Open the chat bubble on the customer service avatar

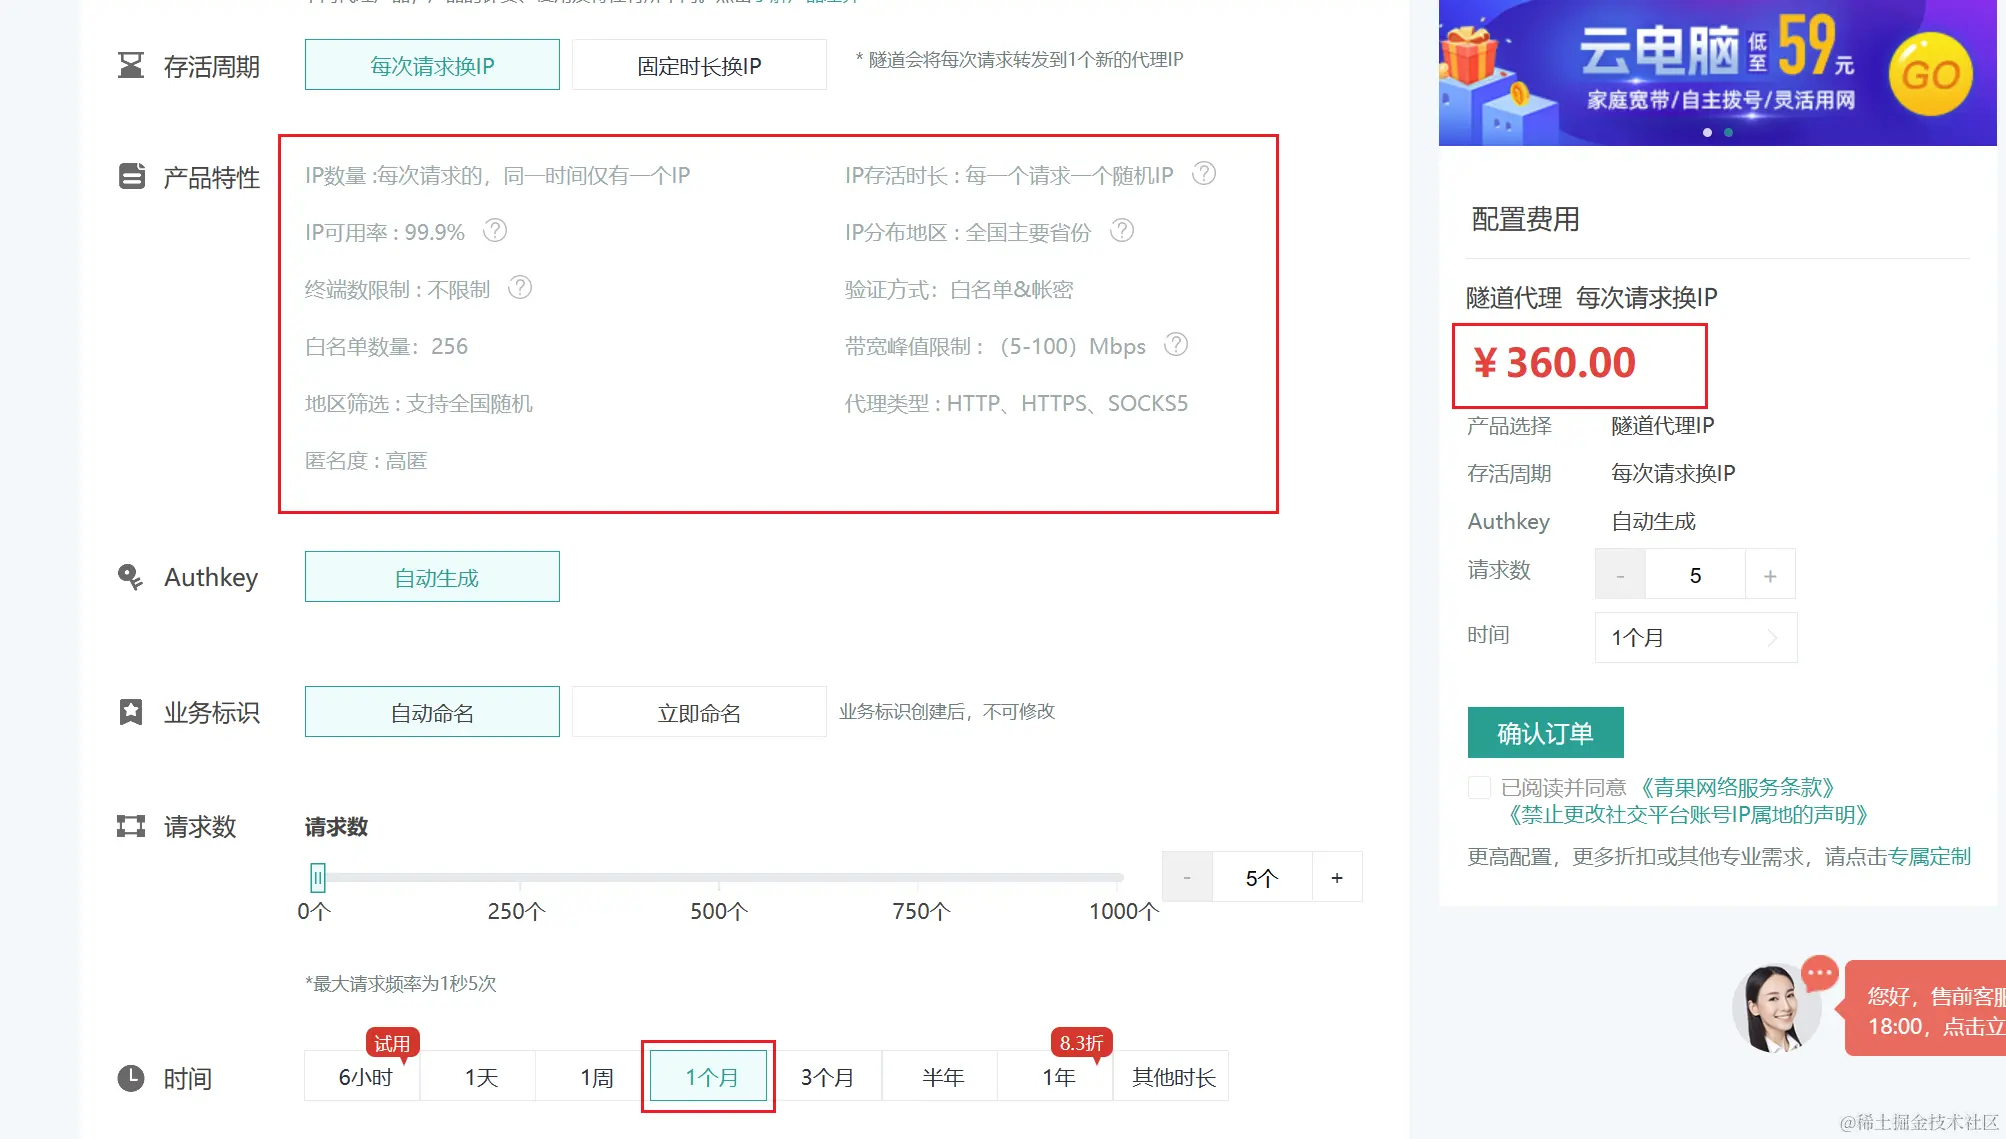[1819, 972]
